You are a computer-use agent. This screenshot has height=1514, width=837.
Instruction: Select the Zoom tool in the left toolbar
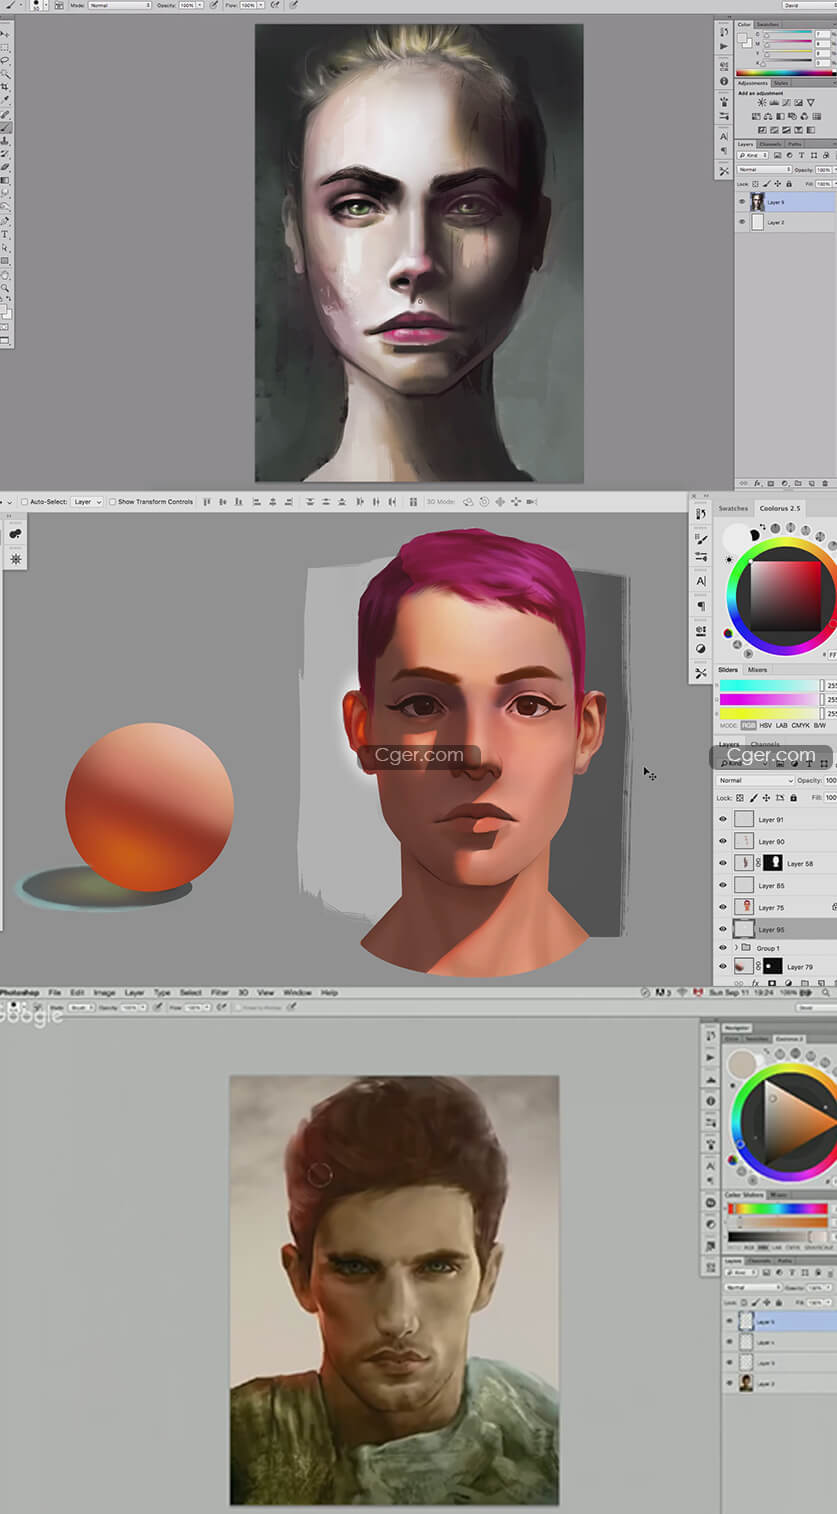[5, 287]
